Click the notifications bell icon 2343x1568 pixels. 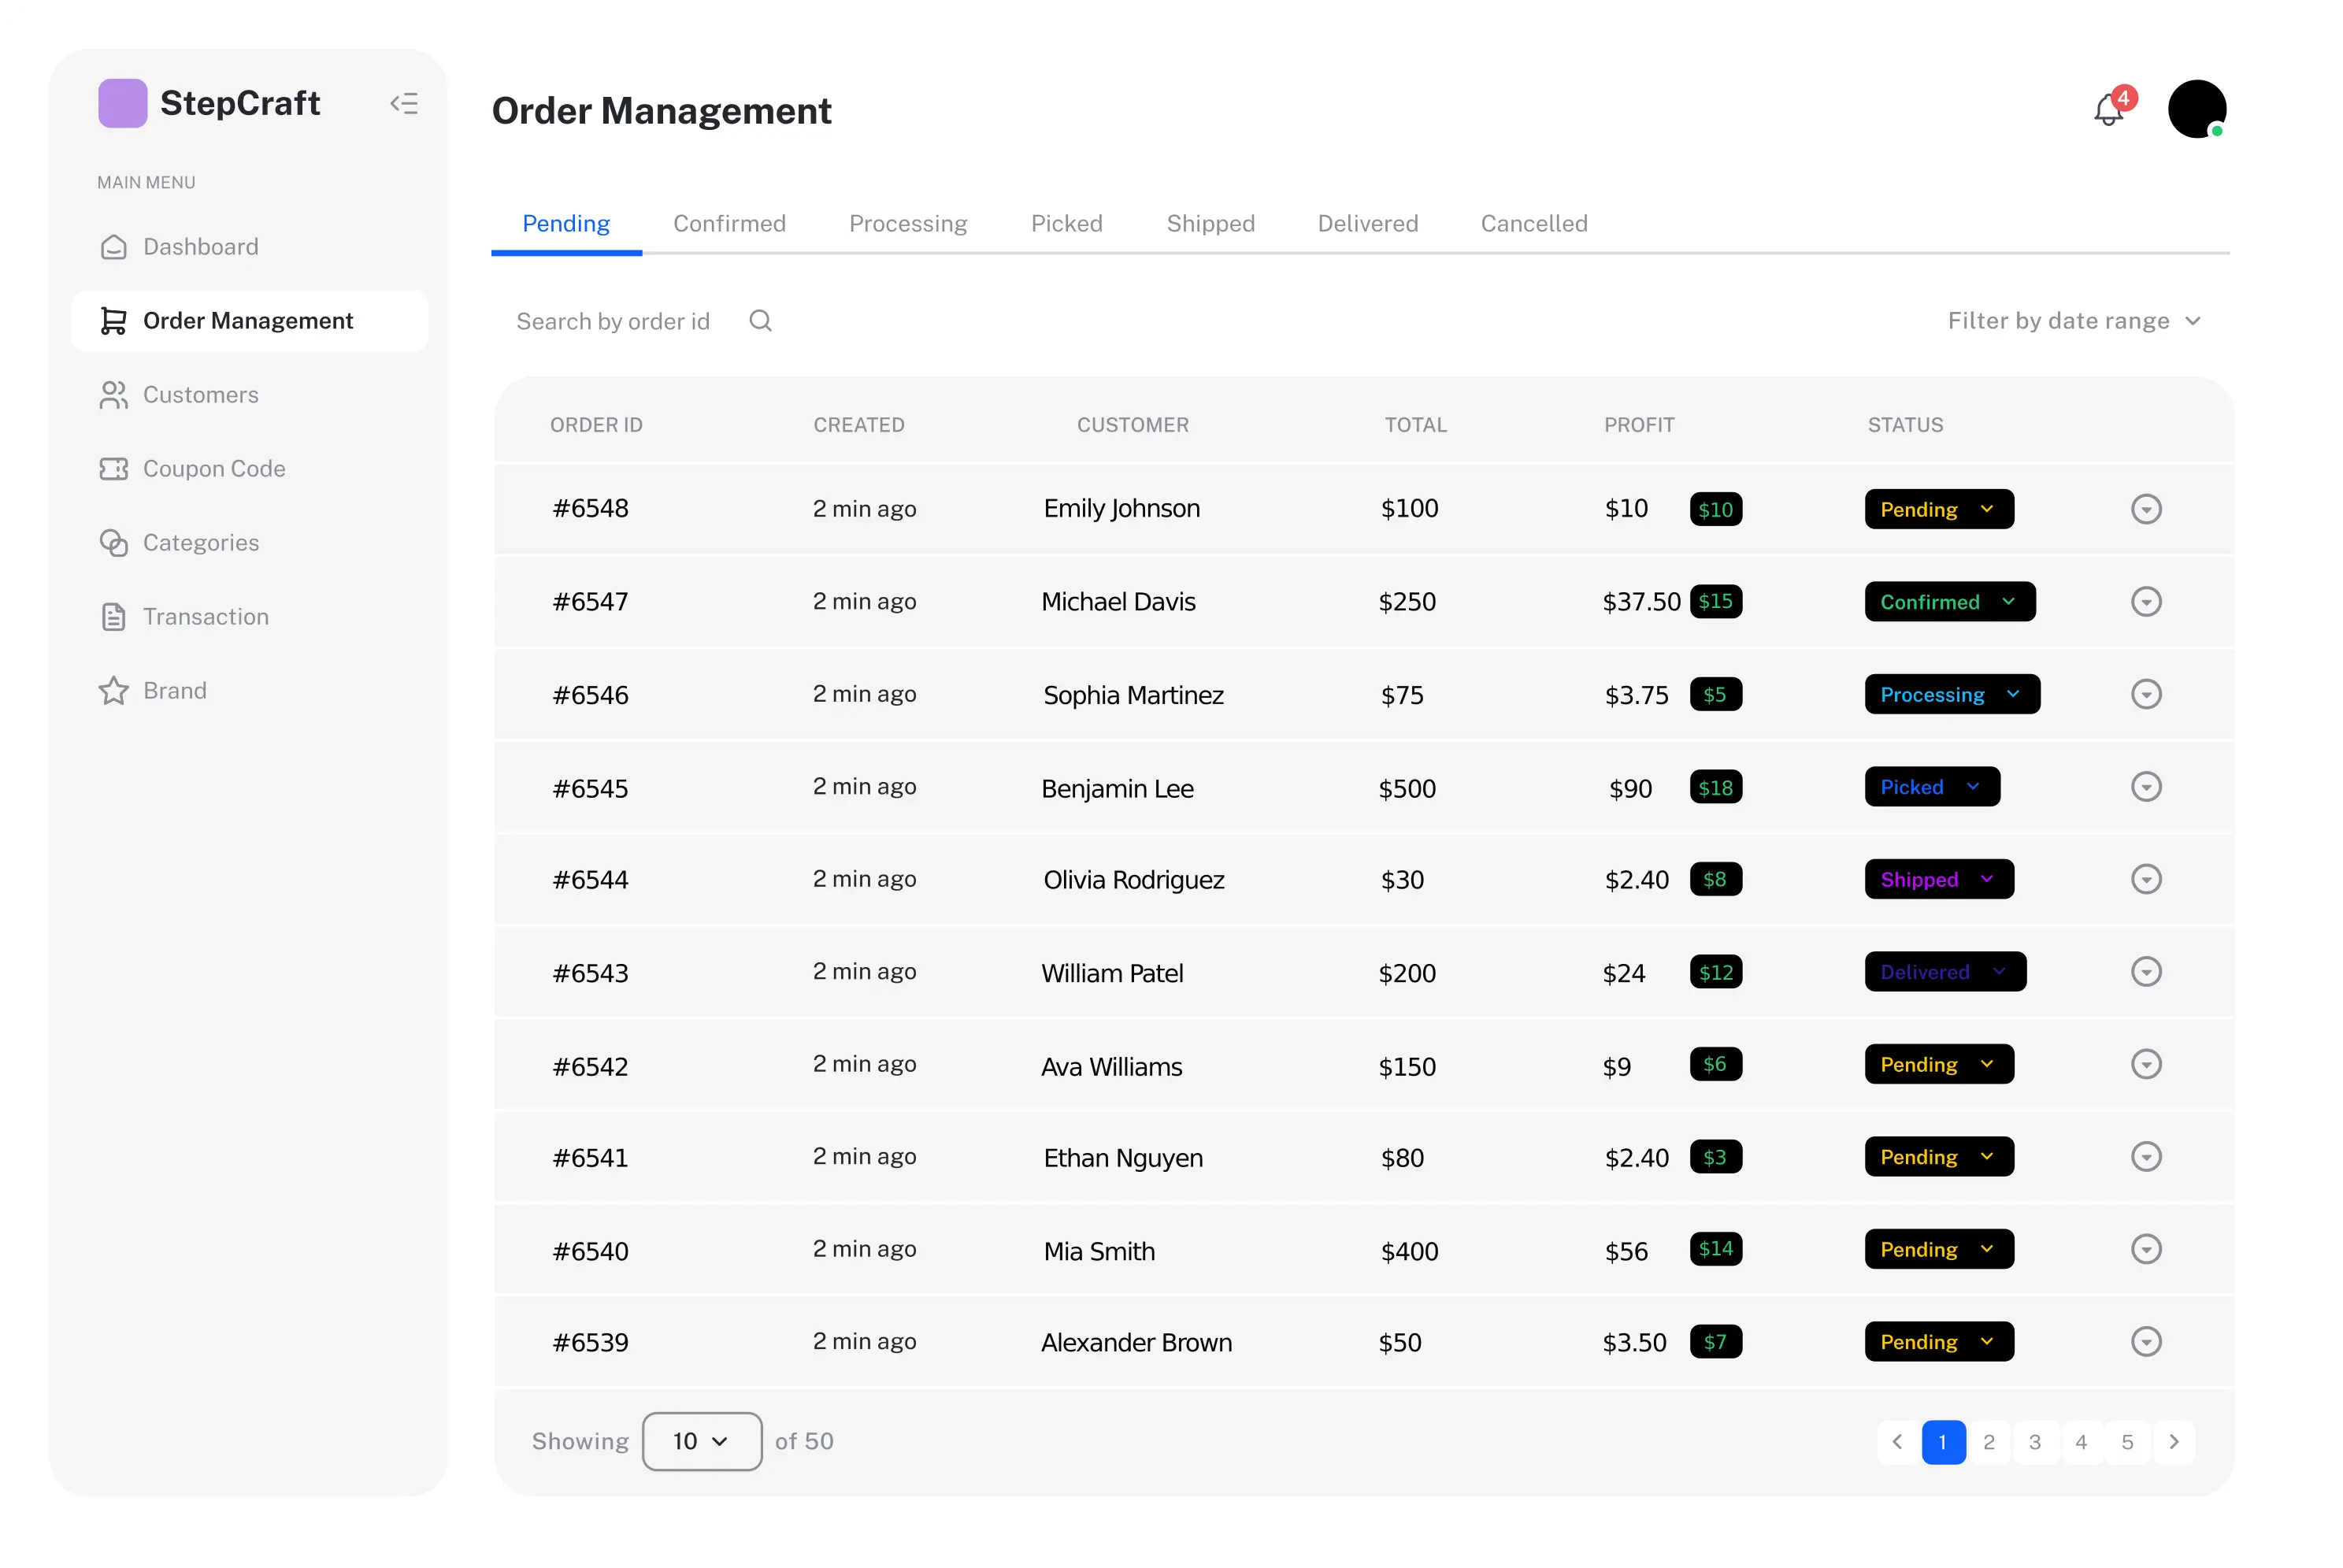[2108, 109]
